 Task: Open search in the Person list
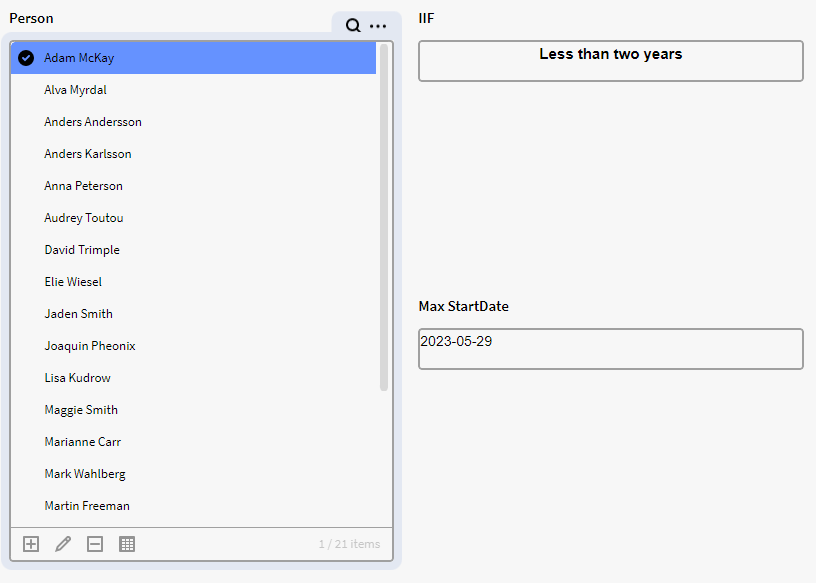(x=353, y=26)
